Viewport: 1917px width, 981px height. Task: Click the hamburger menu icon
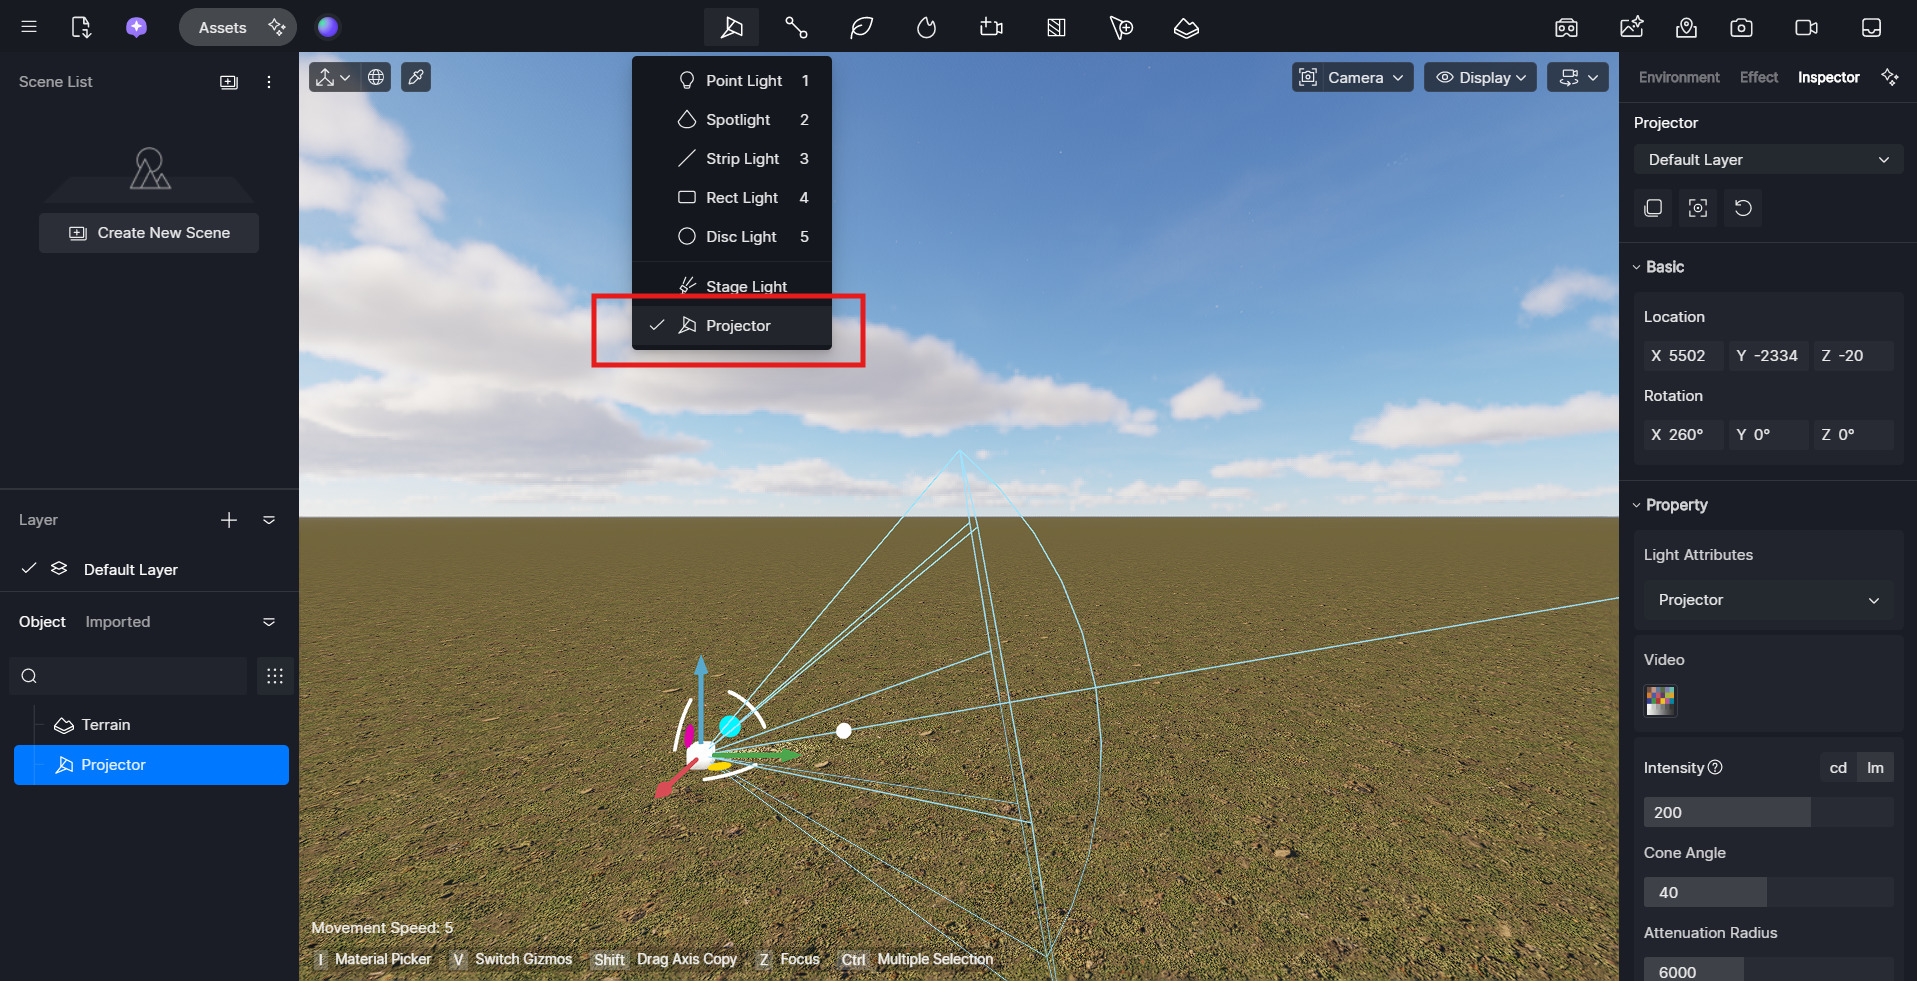coord(29,27)
